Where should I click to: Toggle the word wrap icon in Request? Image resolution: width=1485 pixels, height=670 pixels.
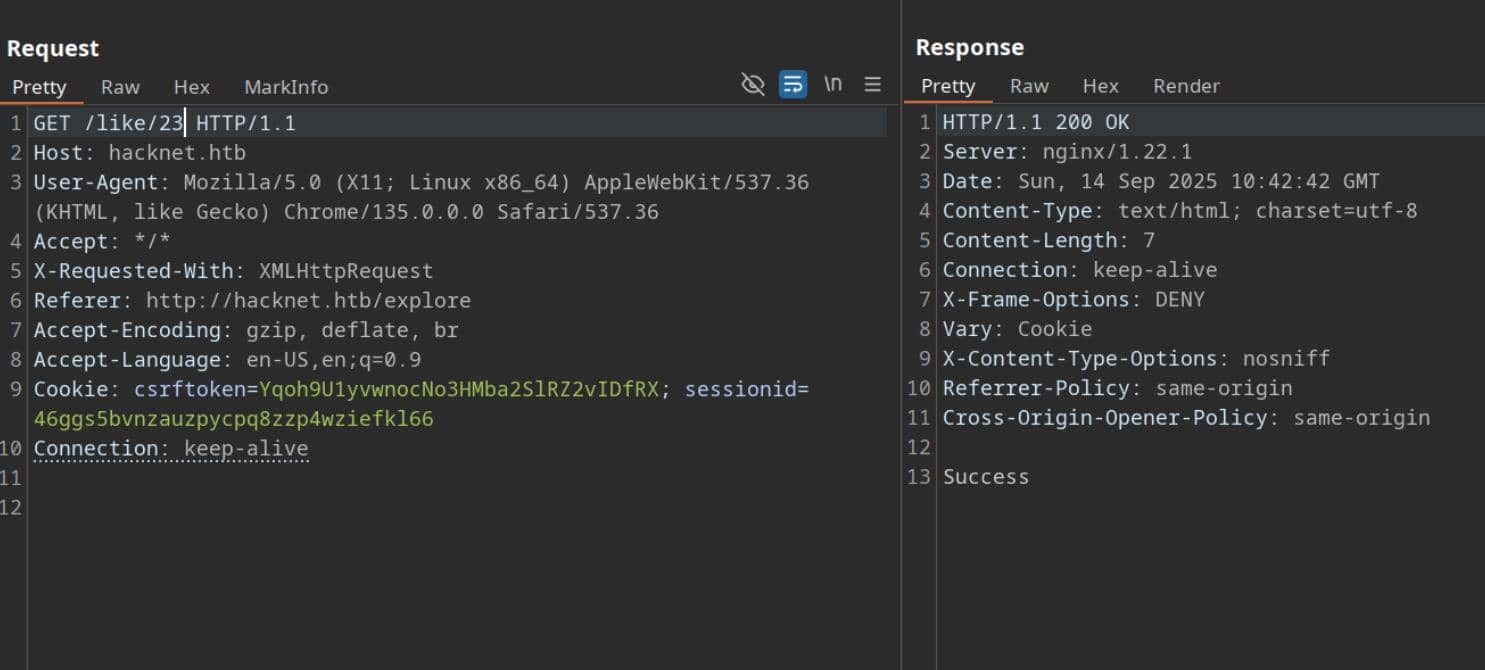pos(793,84)
